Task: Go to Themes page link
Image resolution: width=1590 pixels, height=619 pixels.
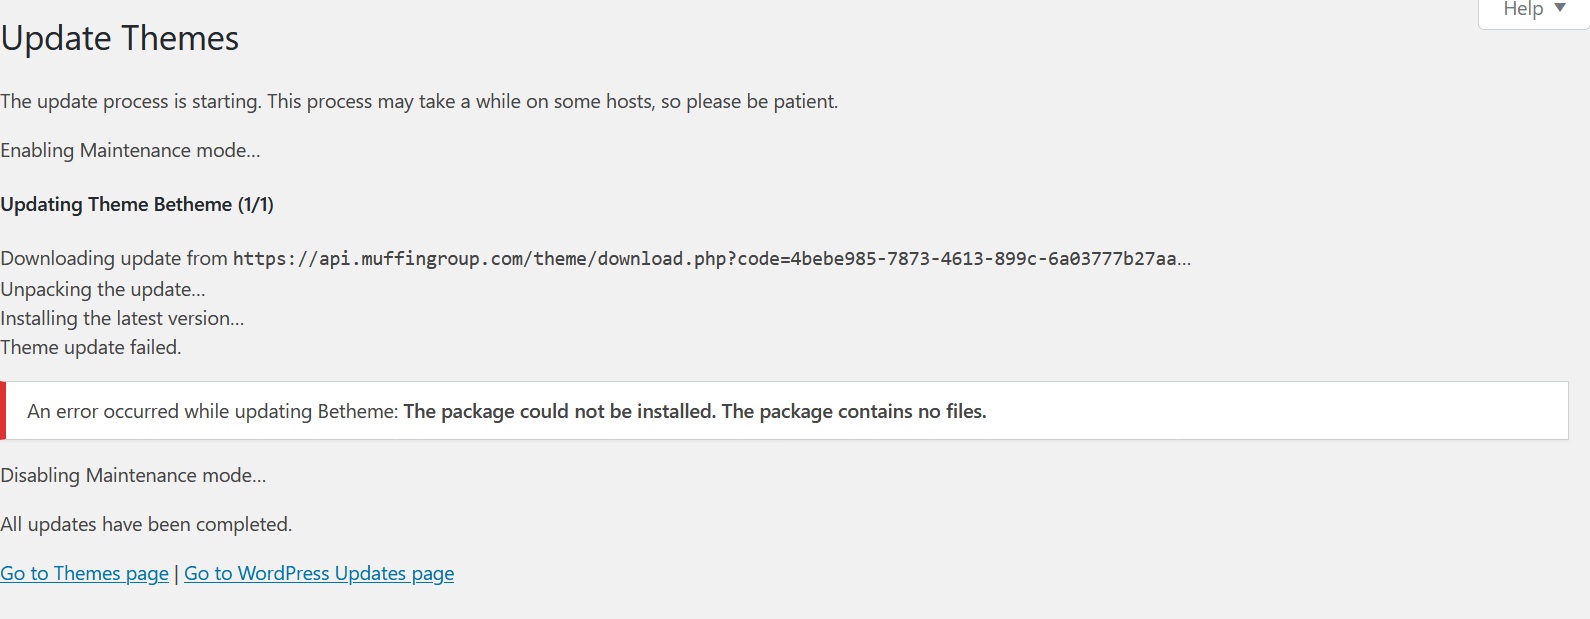Action: (x=85, y=573)
